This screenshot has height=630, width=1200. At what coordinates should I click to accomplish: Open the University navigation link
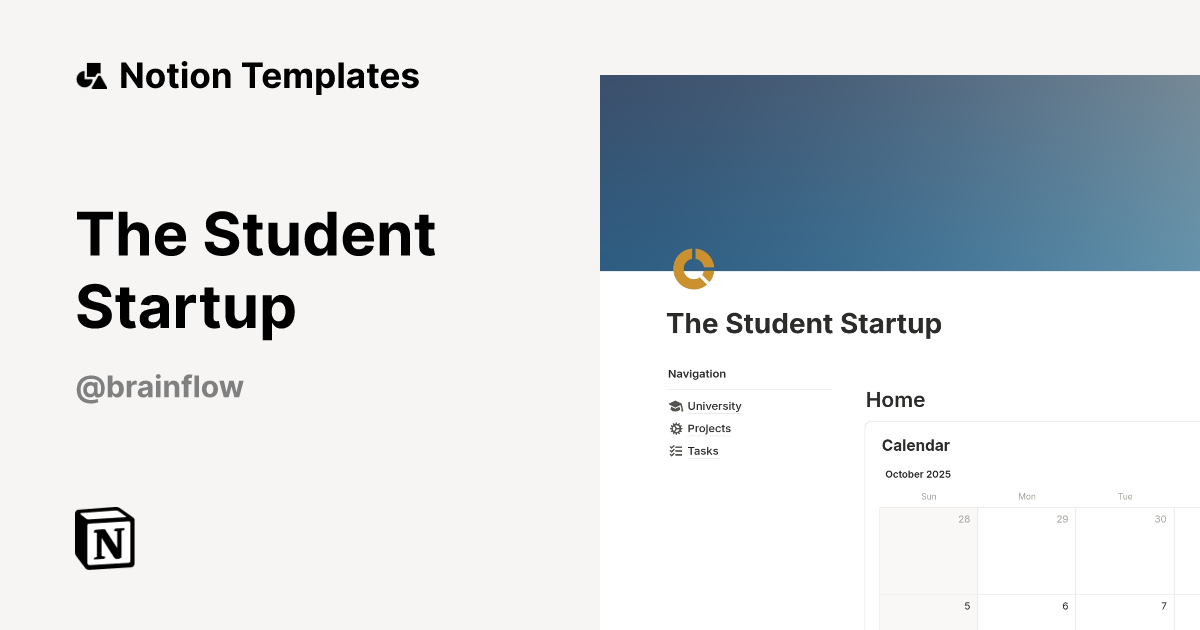point(713,406)
